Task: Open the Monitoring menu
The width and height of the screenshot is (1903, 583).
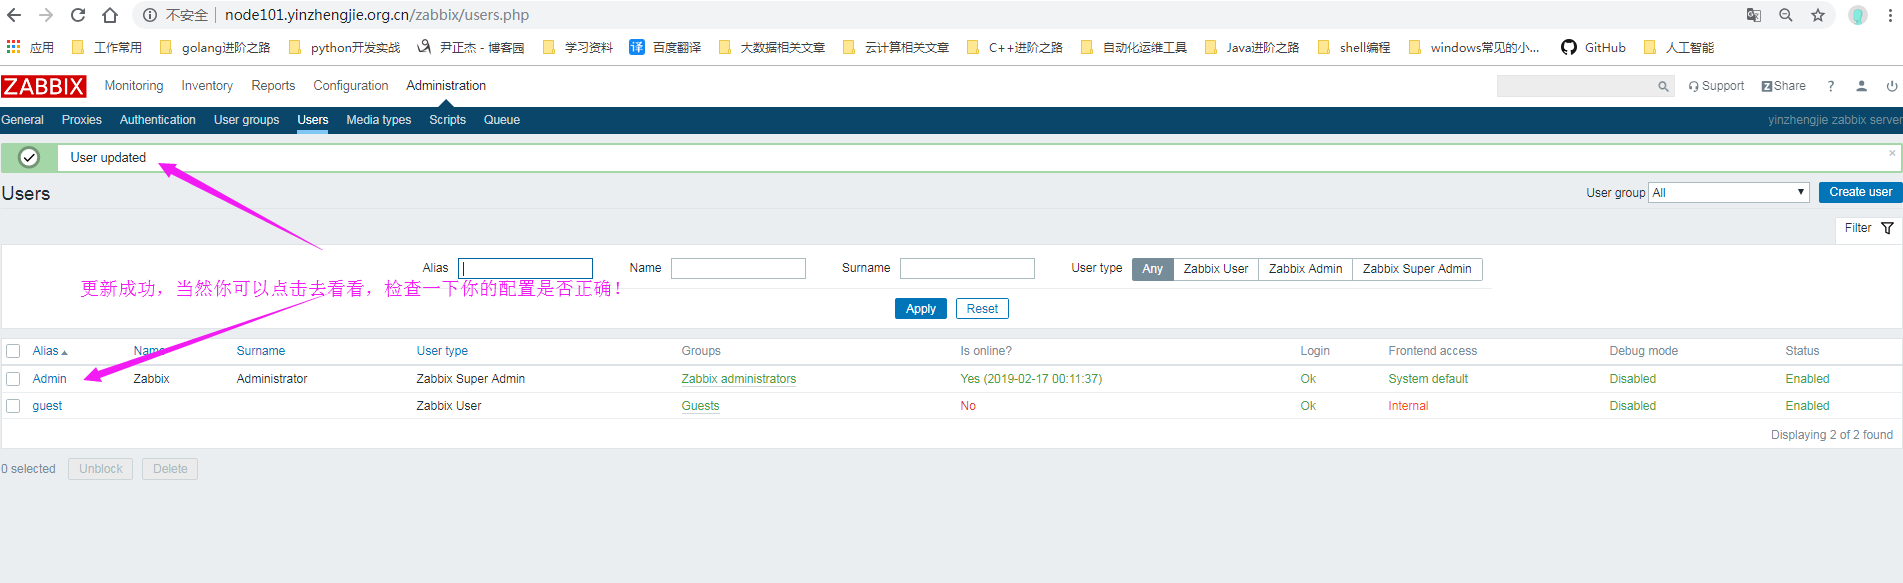Action: coord(134,86)
